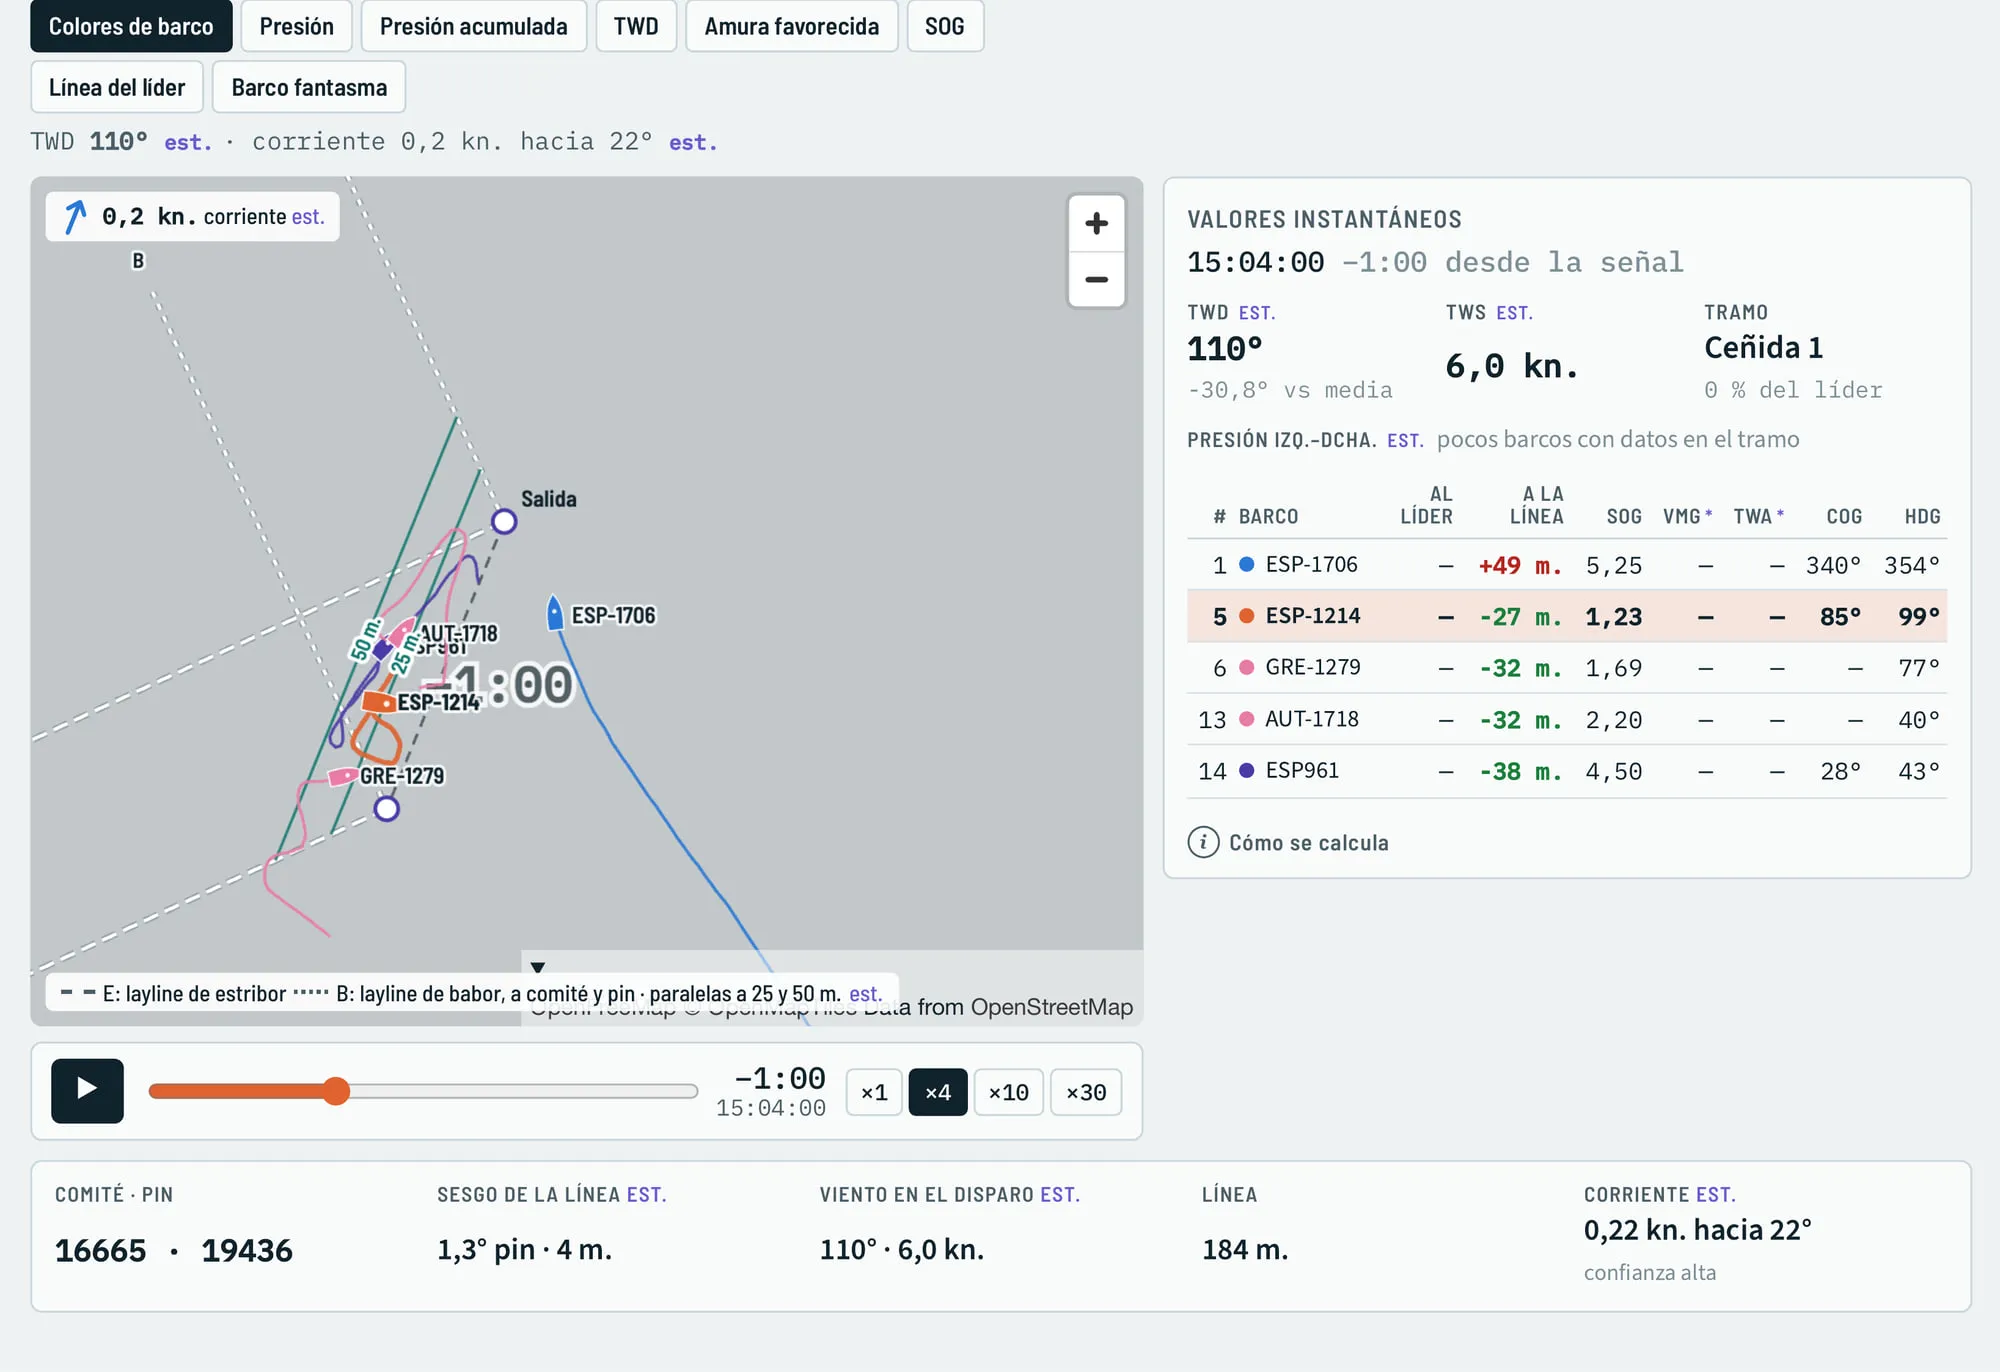Click the pink GRE-1279 boat marker on map
2000x1372 pixels.
click(343, 776)
